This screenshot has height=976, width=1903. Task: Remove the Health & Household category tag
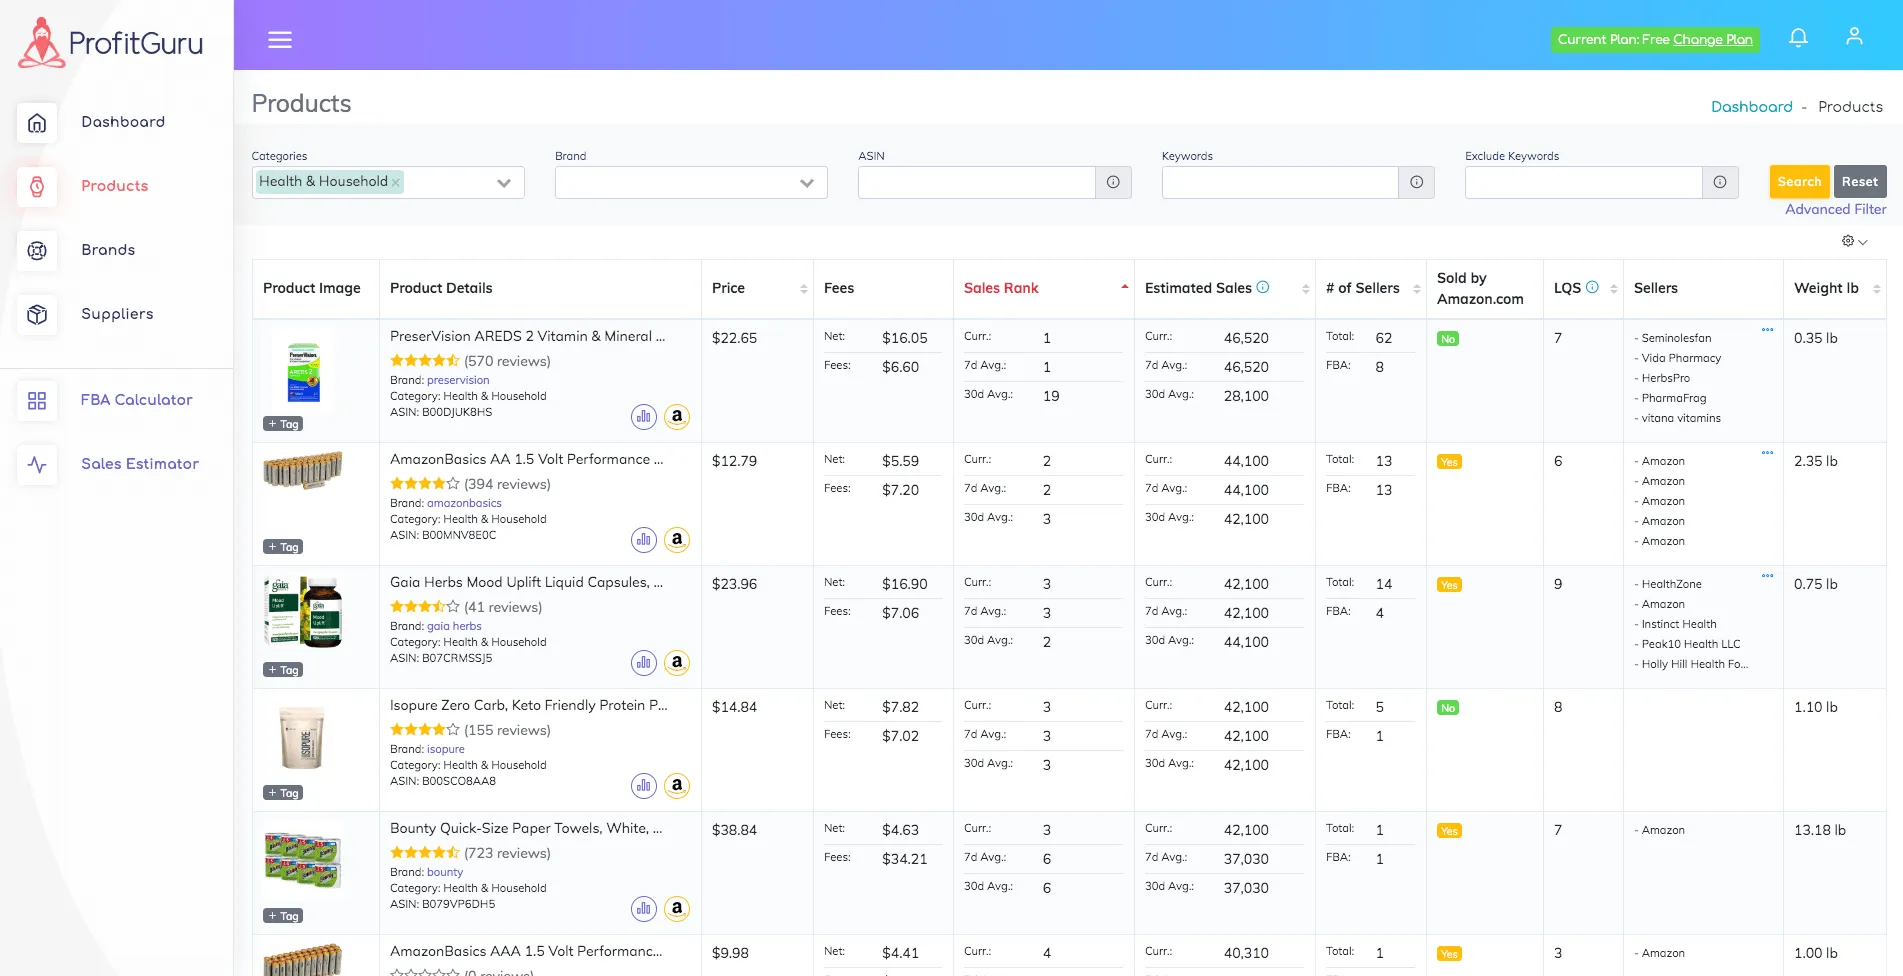pos(396,182)
